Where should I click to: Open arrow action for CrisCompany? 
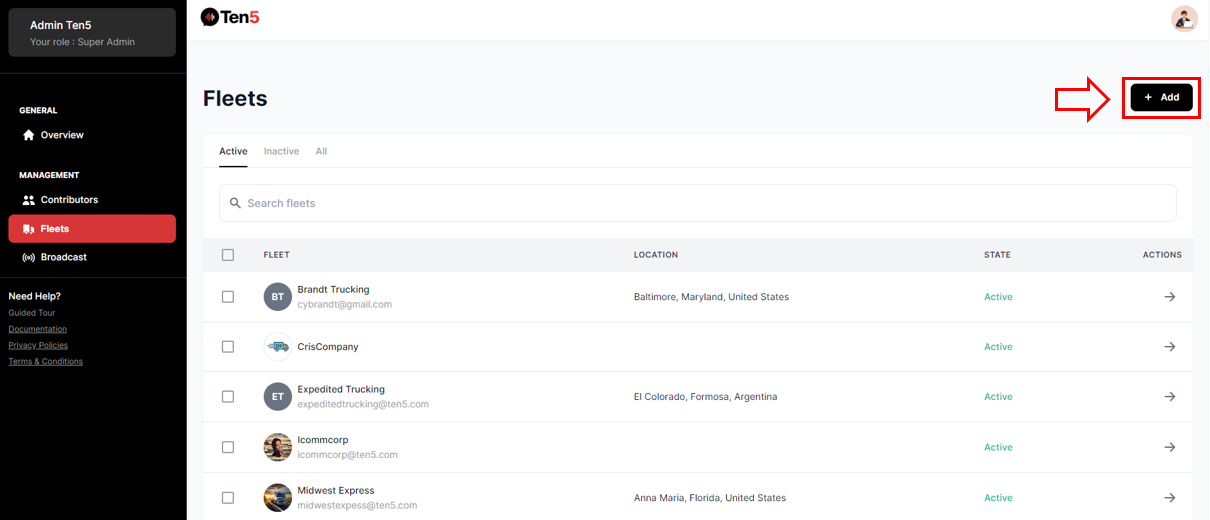pyautogui.click(x=1169, y=347)
